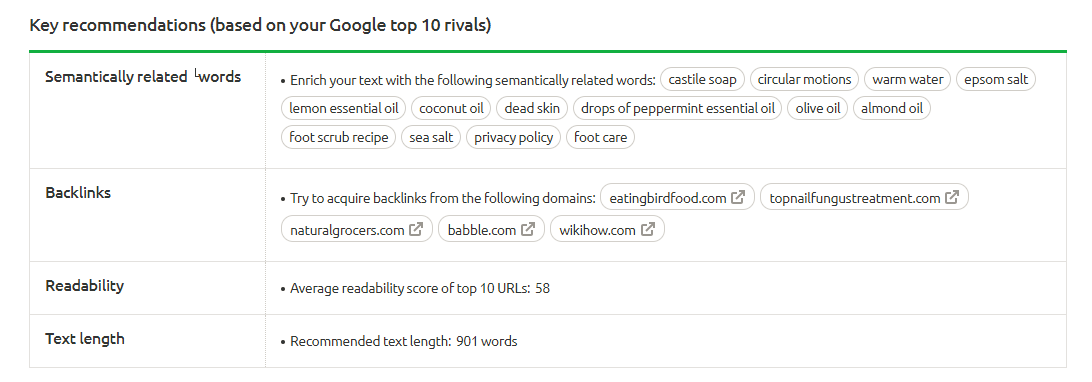1092x382 pixels.
Task: Select the 'circular motions' keyword tag
Action: [x=804, y=79]
